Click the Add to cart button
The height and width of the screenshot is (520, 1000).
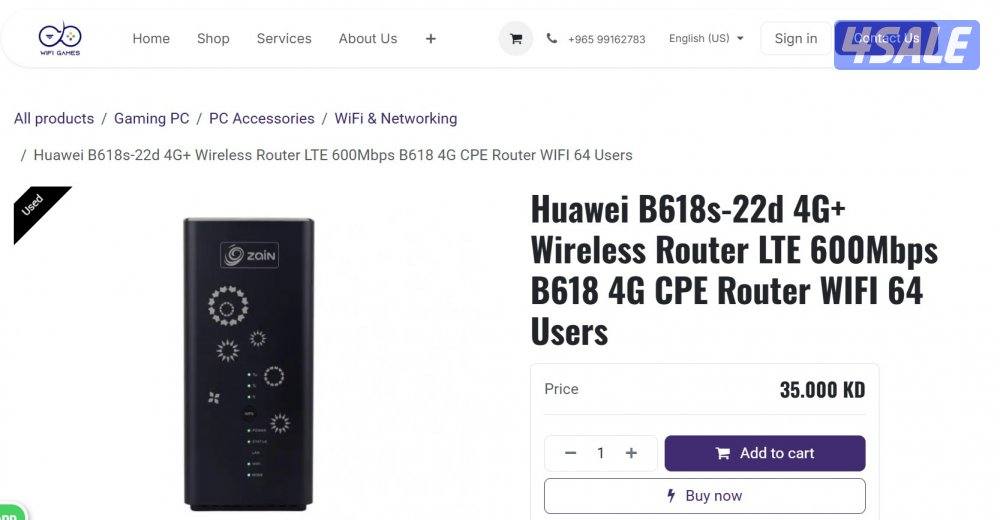765,453
